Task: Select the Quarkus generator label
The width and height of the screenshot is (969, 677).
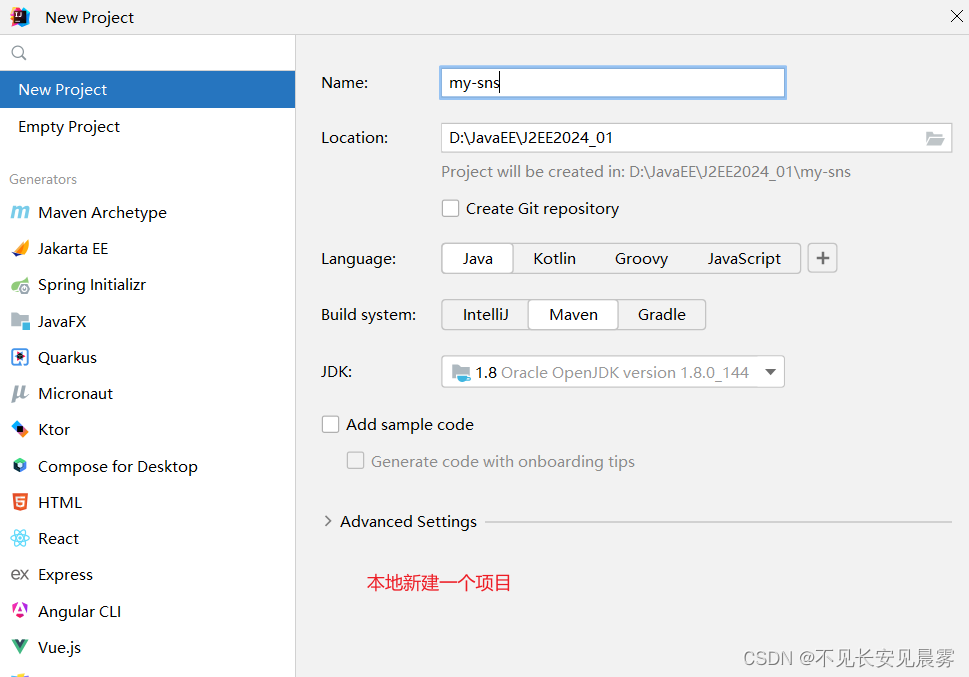Action: (x=67, y=357)
